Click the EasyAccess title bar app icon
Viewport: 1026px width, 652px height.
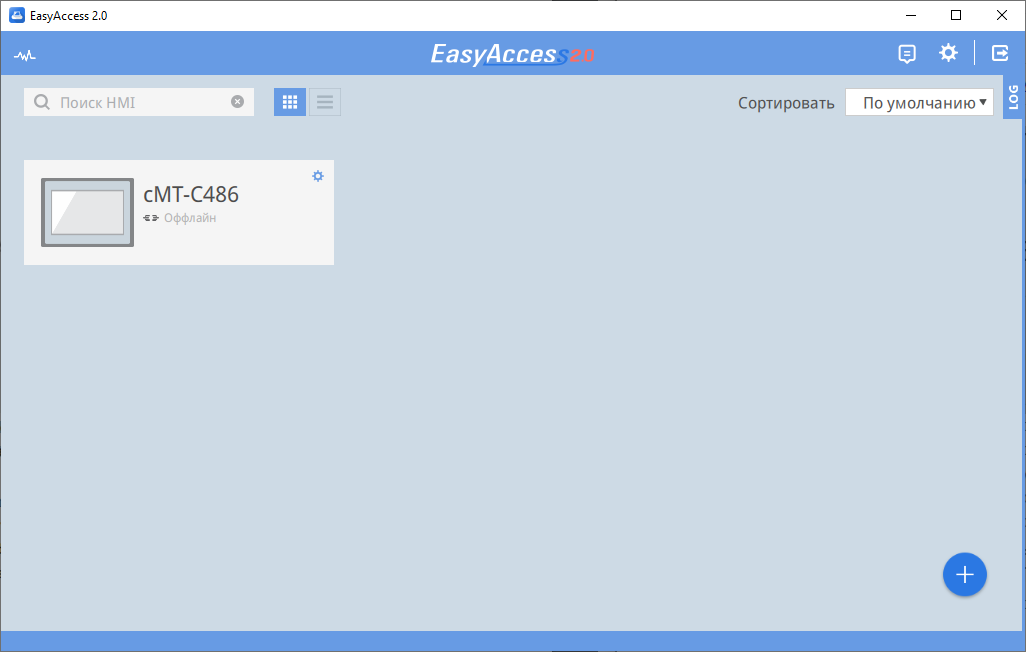17,15
